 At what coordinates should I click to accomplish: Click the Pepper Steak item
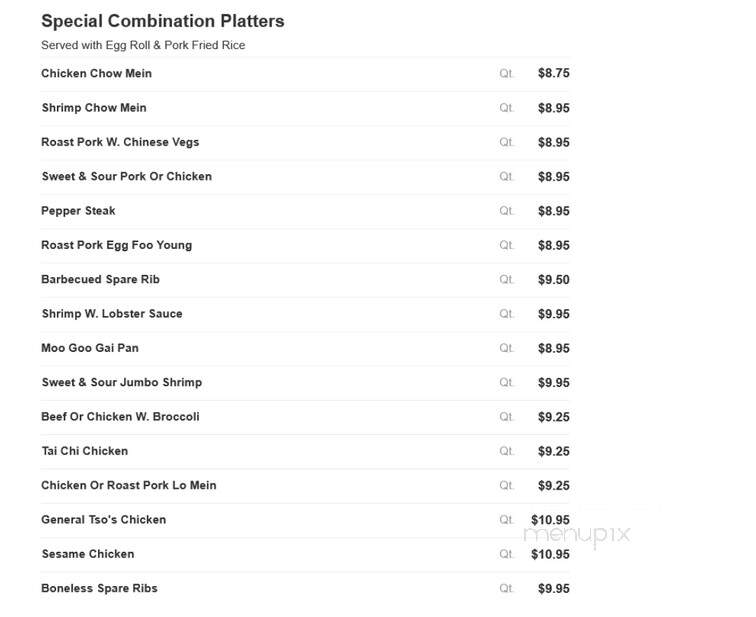(78, 211)
